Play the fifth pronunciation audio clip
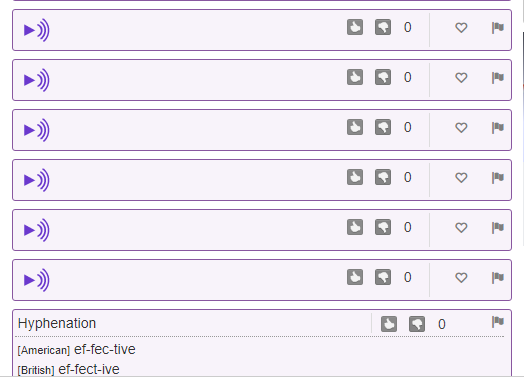Screen dimensions: 524x381 point(37,230)
